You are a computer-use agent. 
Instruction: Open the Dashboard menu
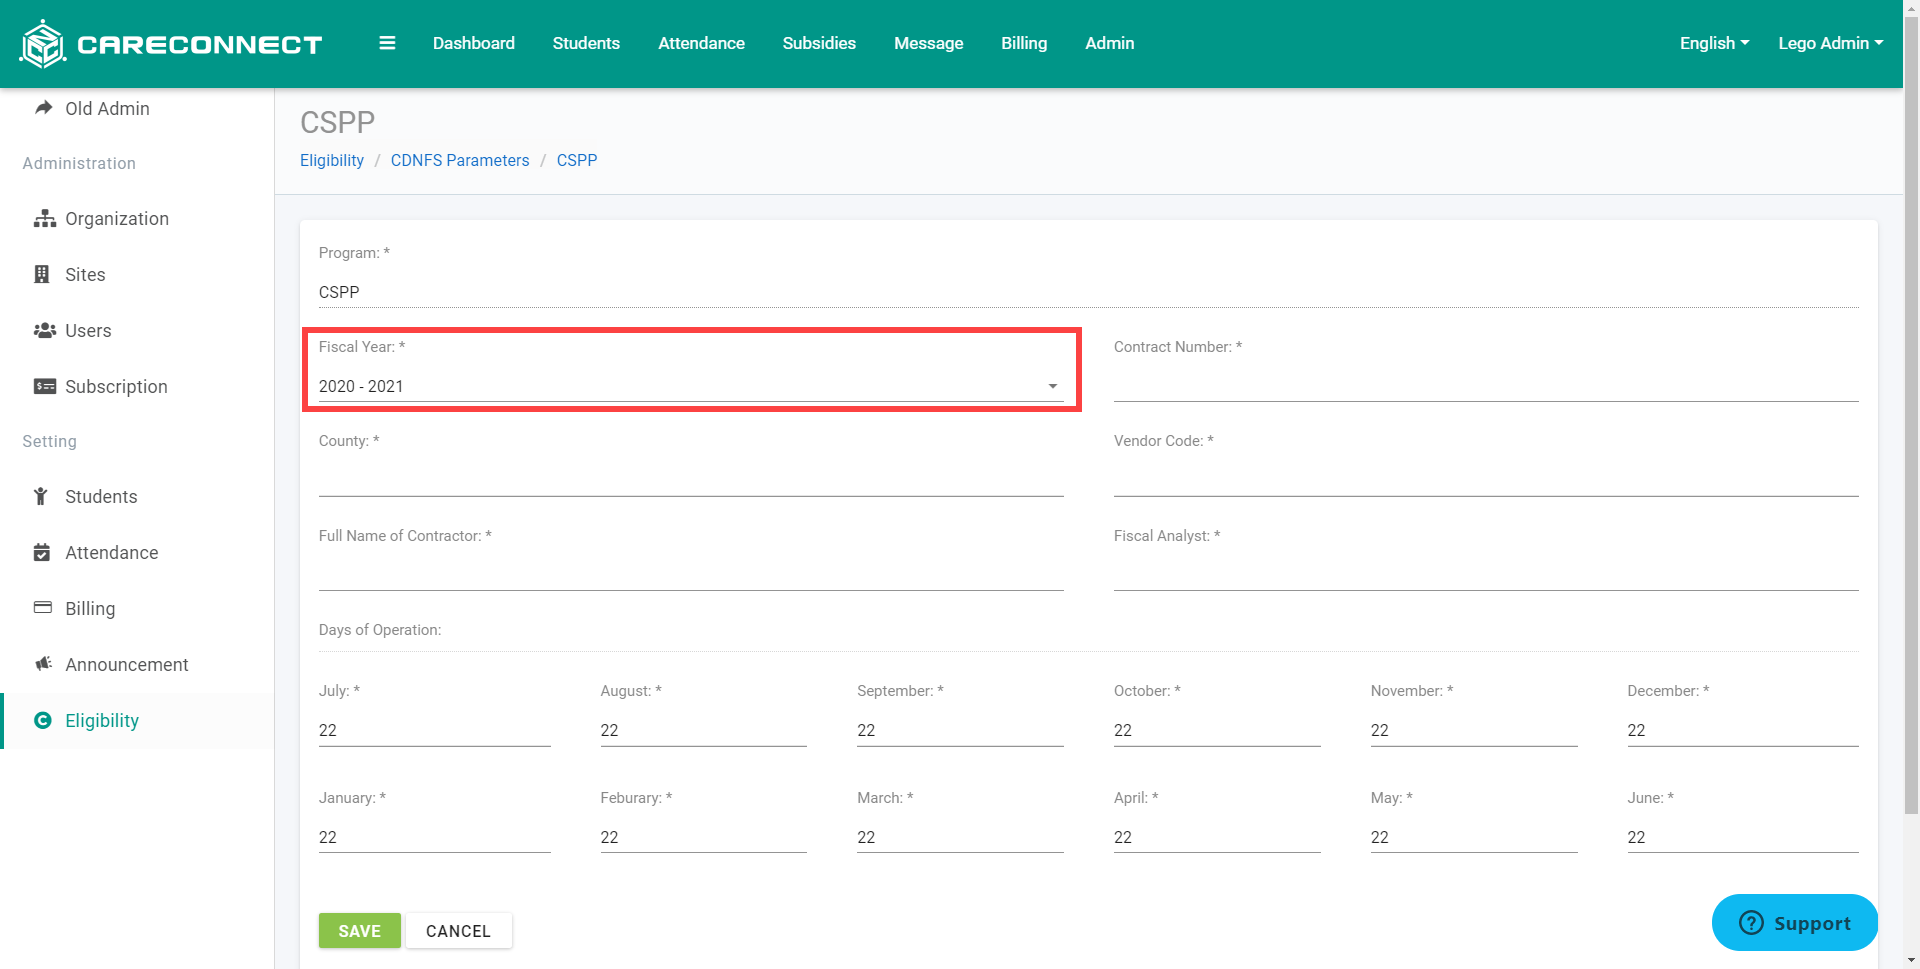pyautogui.click(x=474, y=43)
